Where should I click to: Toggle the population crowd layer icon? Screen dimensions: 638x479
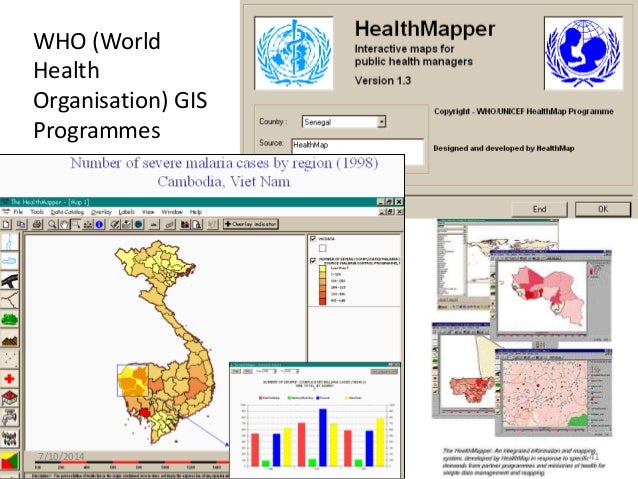pos(10,438)
